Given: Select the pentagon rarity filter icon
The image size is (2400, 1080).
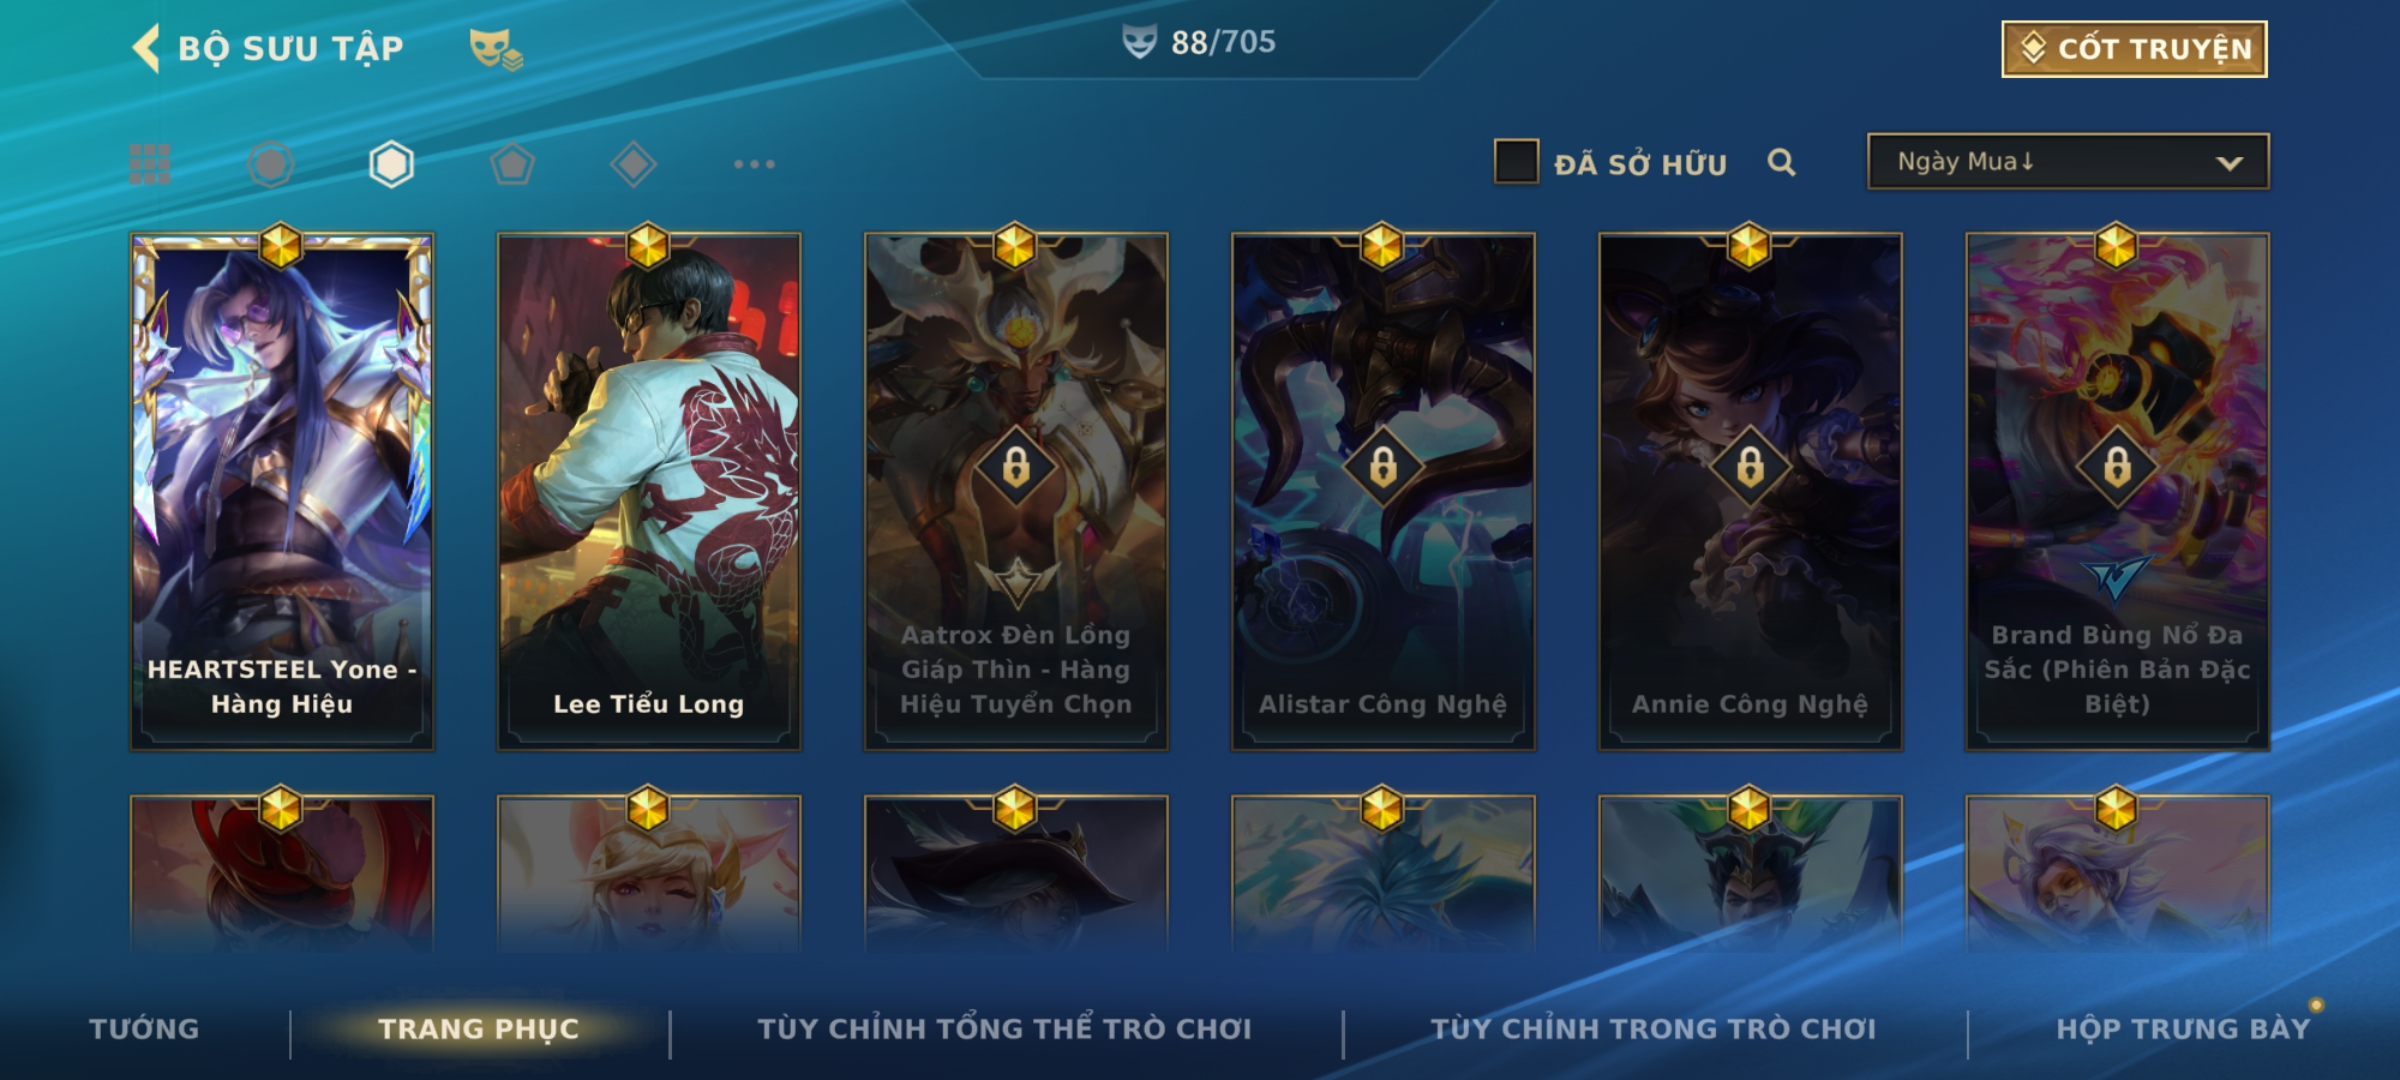Looking at the screenshot, I should [x=512, y=164].
